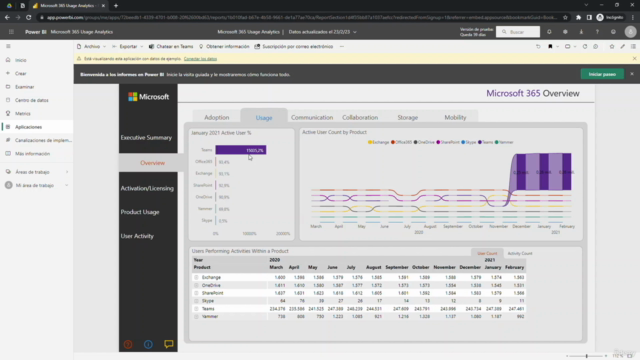Open more options ellipsis in toolbar
The width and height of the screenshot is (640, 360).
(342, 47)
